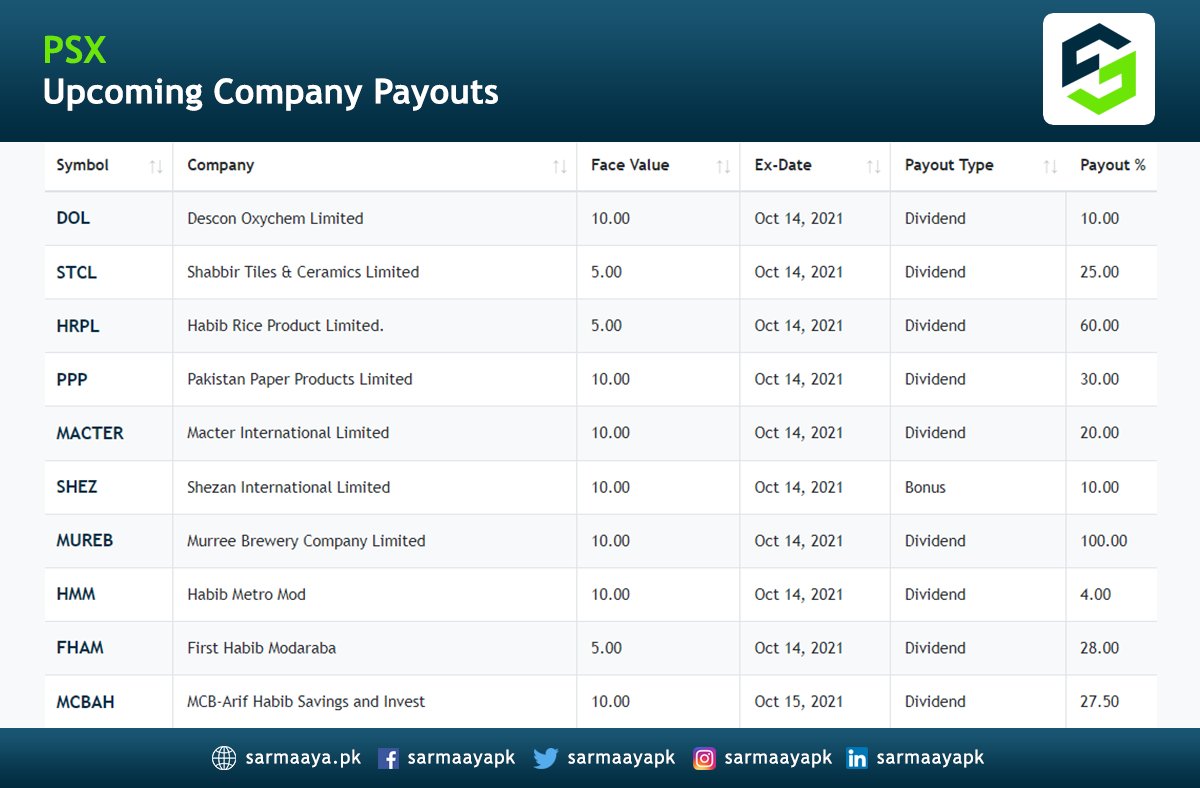Viewport: 1200px width, 788px height.
Task: Click the Facebook icon in footer
Action: (x=388, y=759)
